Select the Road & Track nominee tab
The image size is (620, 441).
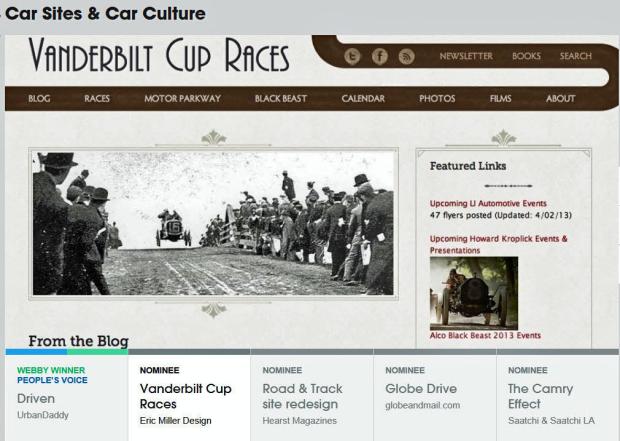[312, 395]
